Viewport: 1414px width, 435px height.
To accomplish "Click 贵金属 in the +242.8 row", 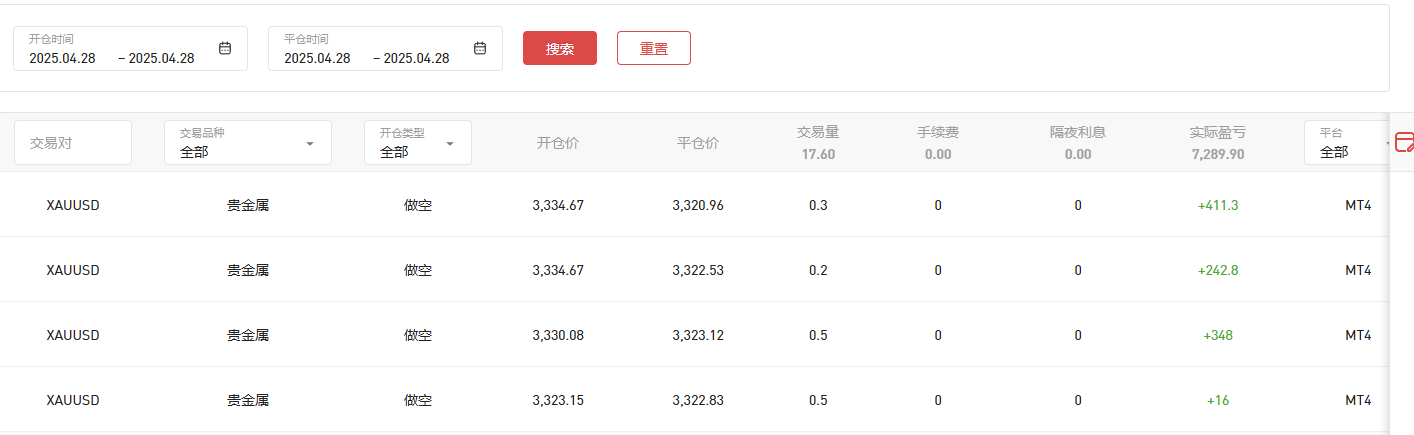I will click(x=248, y=270).
